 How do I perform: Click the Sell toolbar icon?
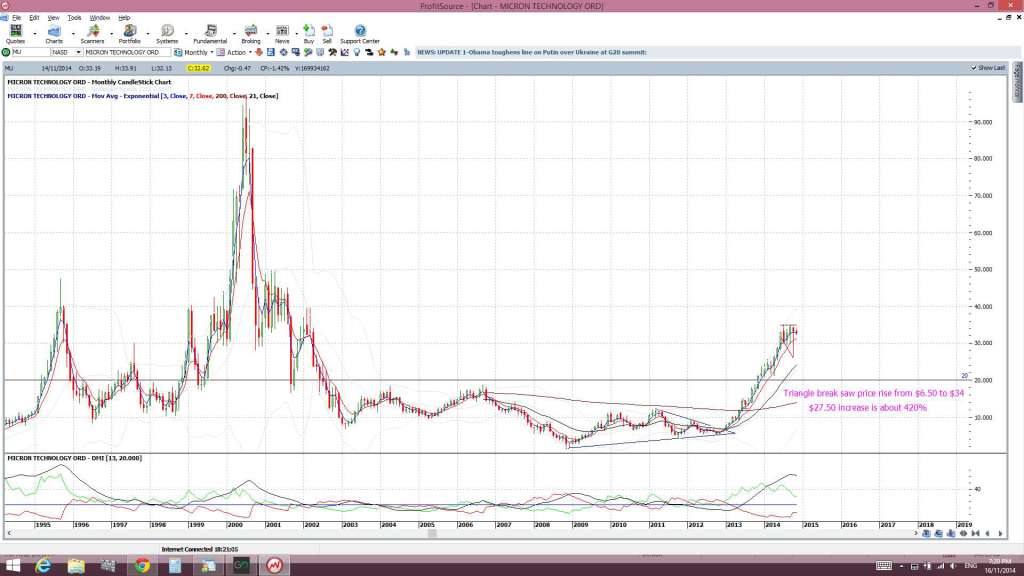tap(327, 33)
